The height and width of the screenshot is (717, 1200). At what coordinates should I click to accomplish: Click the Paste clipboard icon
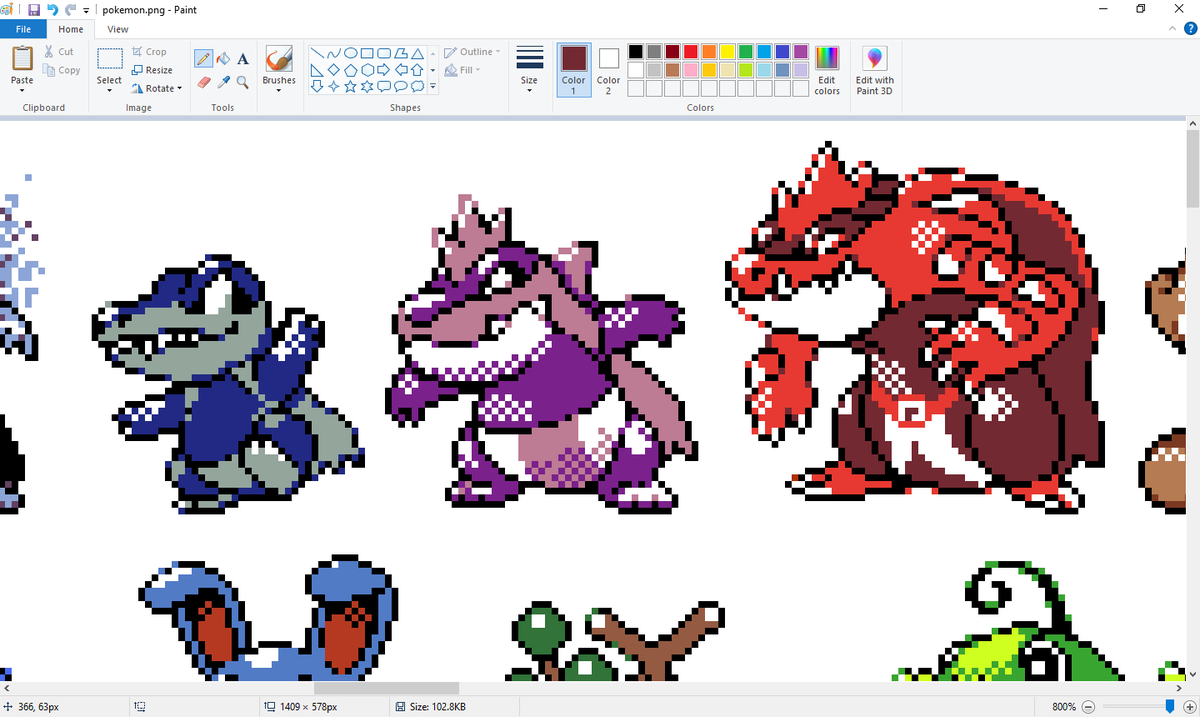click(22, 58)
